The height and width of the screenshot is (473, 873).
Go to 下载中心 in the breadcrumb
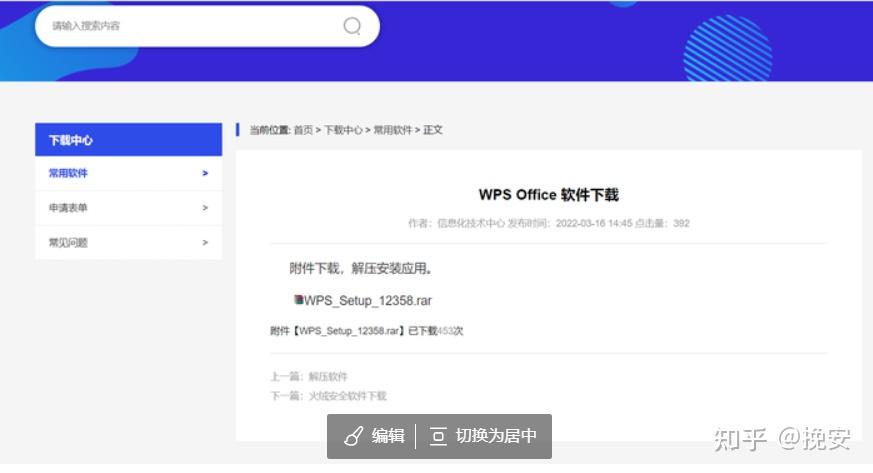coord(343,130)
